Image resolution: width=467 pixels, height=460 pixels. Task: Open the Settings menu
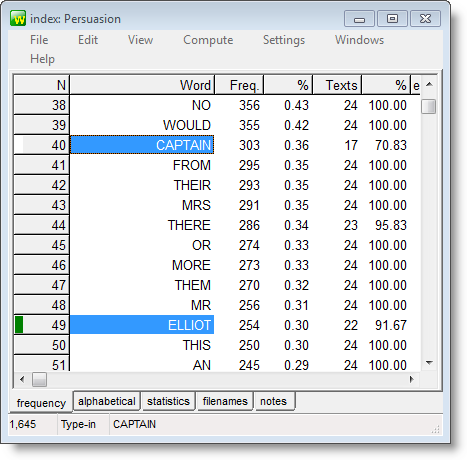click(x=284, y=40)
